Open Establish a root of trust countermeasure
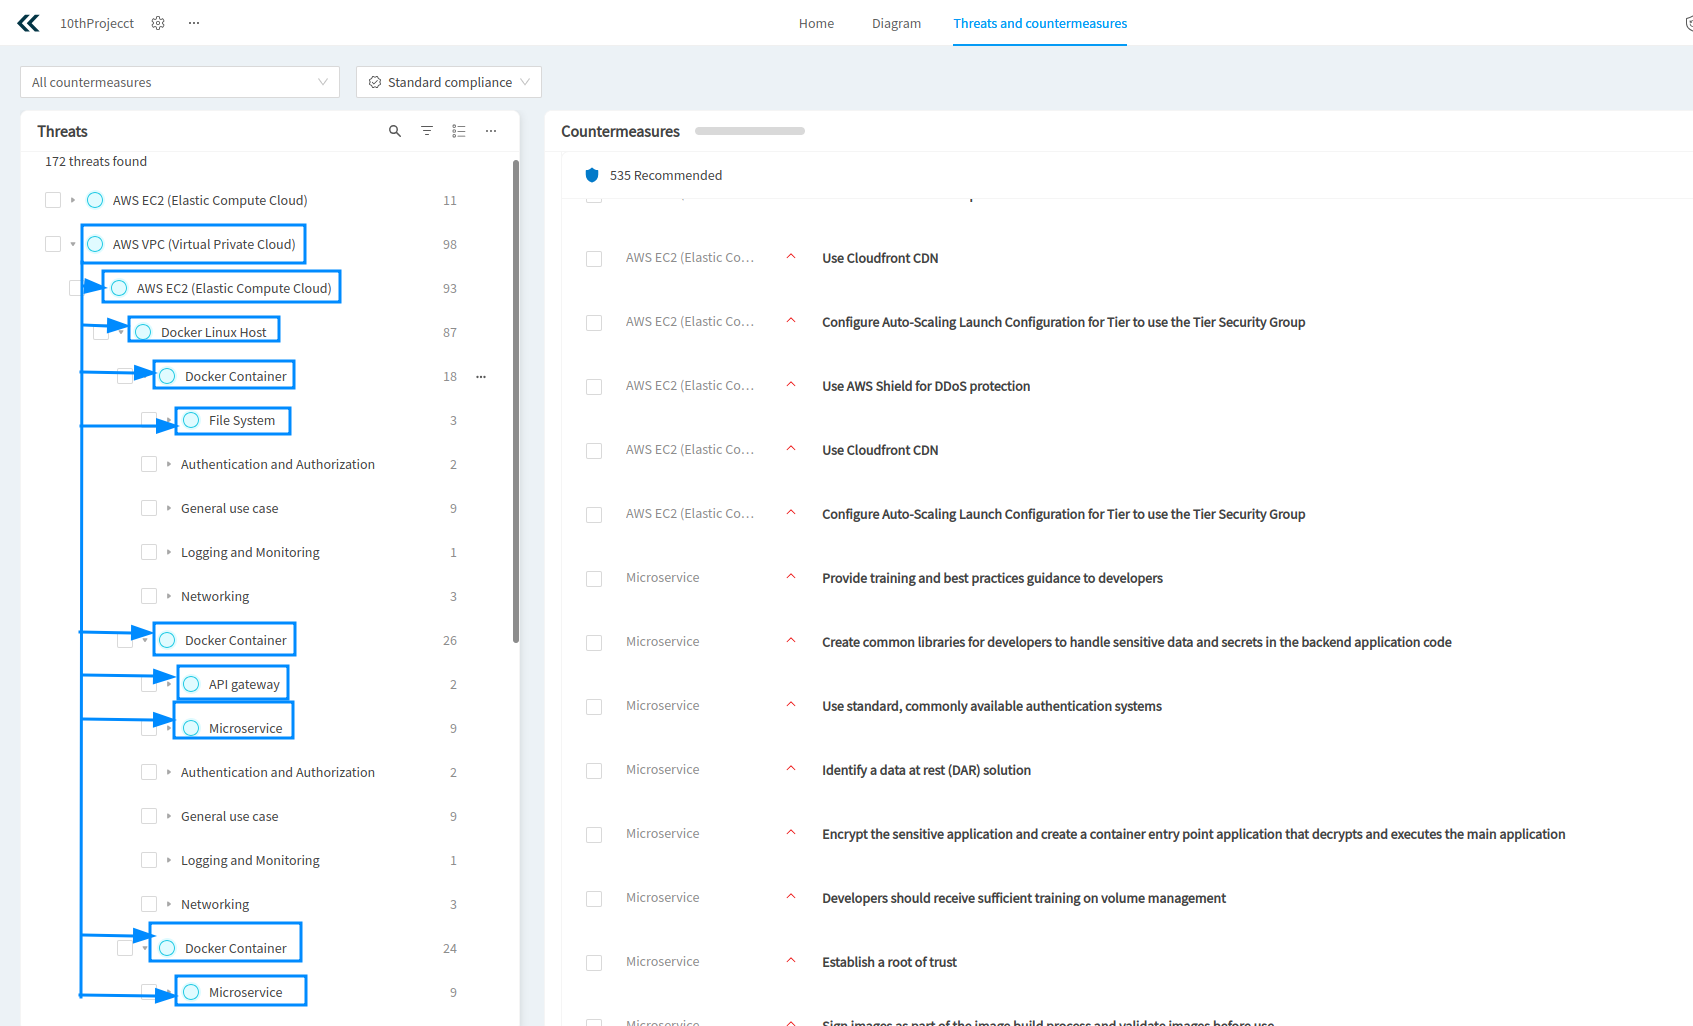Viewport: 1693px width, 1026px height. [889, 962]
